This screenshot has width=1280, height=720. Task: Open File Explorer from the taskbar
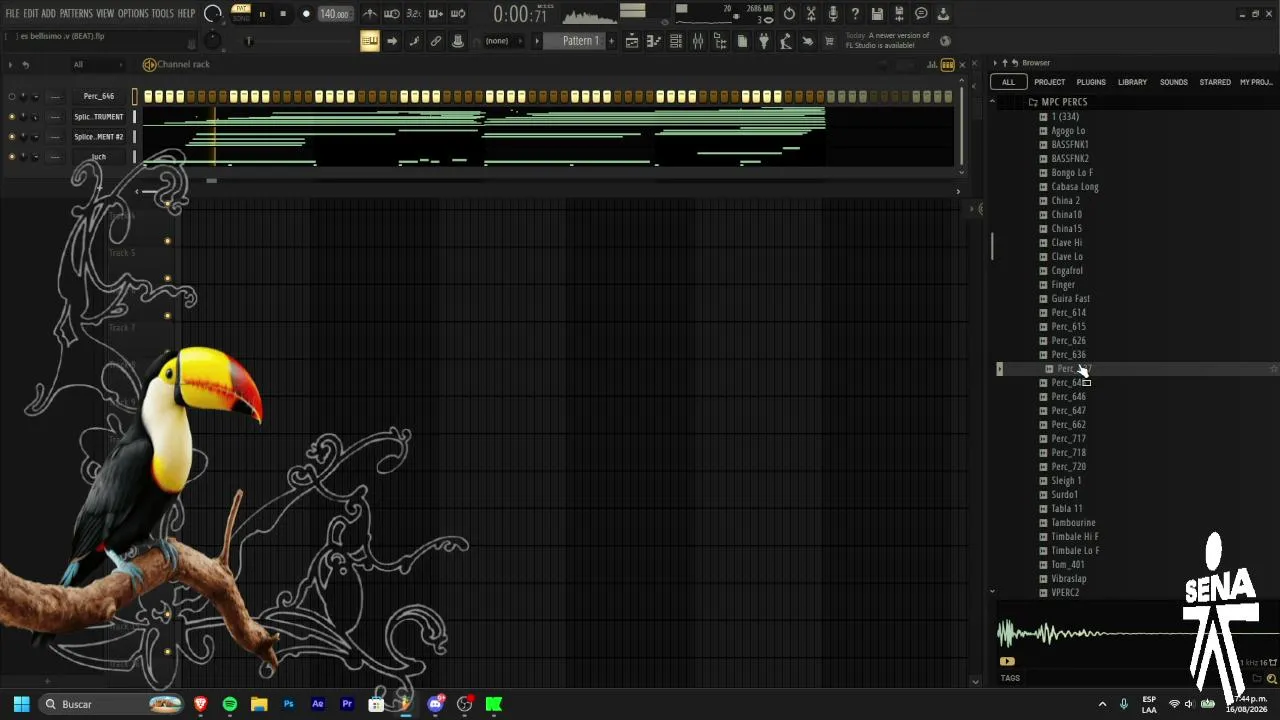259,704
